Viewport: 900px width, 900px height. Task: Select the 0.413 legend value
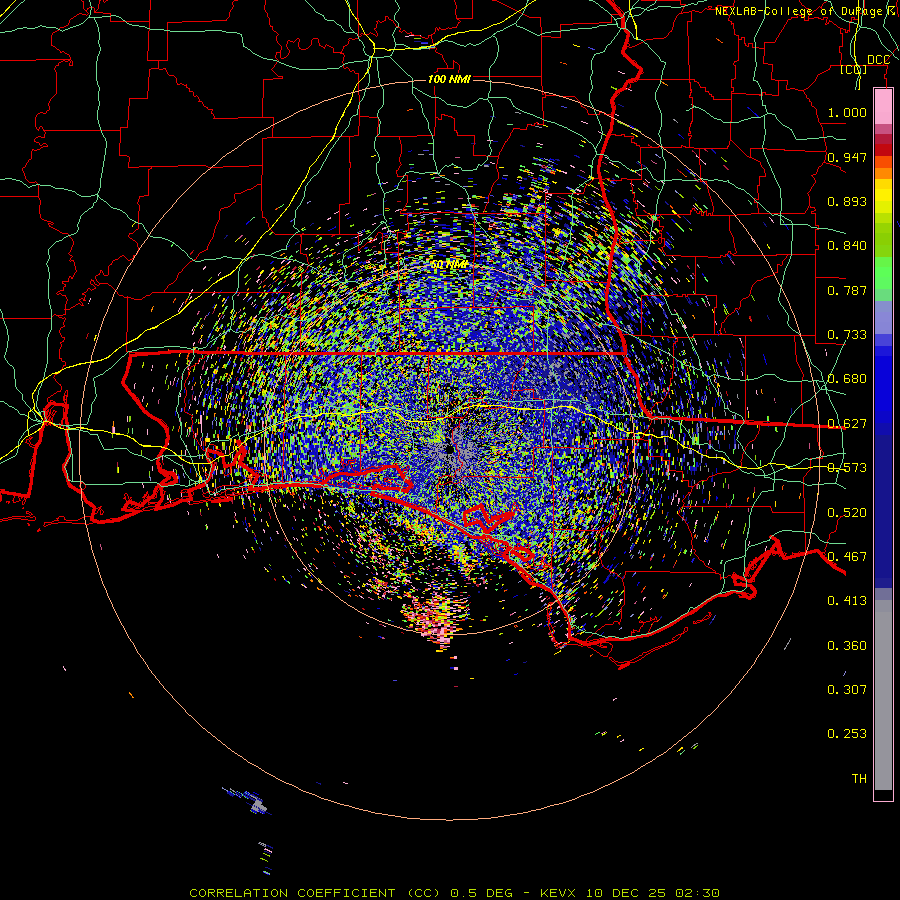tap(847, 601)
